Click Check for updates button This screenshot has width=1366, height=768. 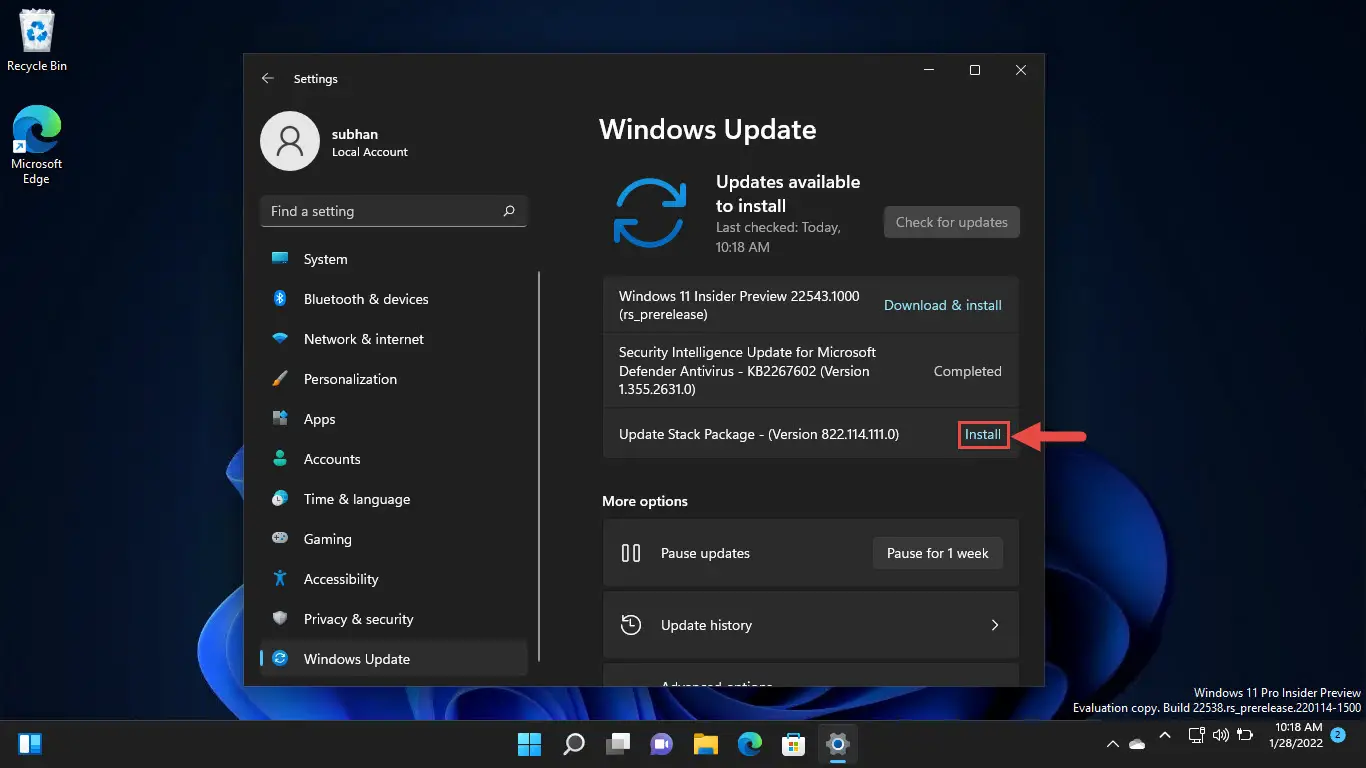[951, 222]
